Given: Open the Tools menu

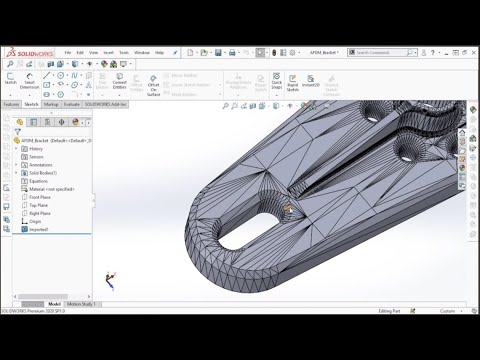Looking at the screenshot, I should point(124,53).
